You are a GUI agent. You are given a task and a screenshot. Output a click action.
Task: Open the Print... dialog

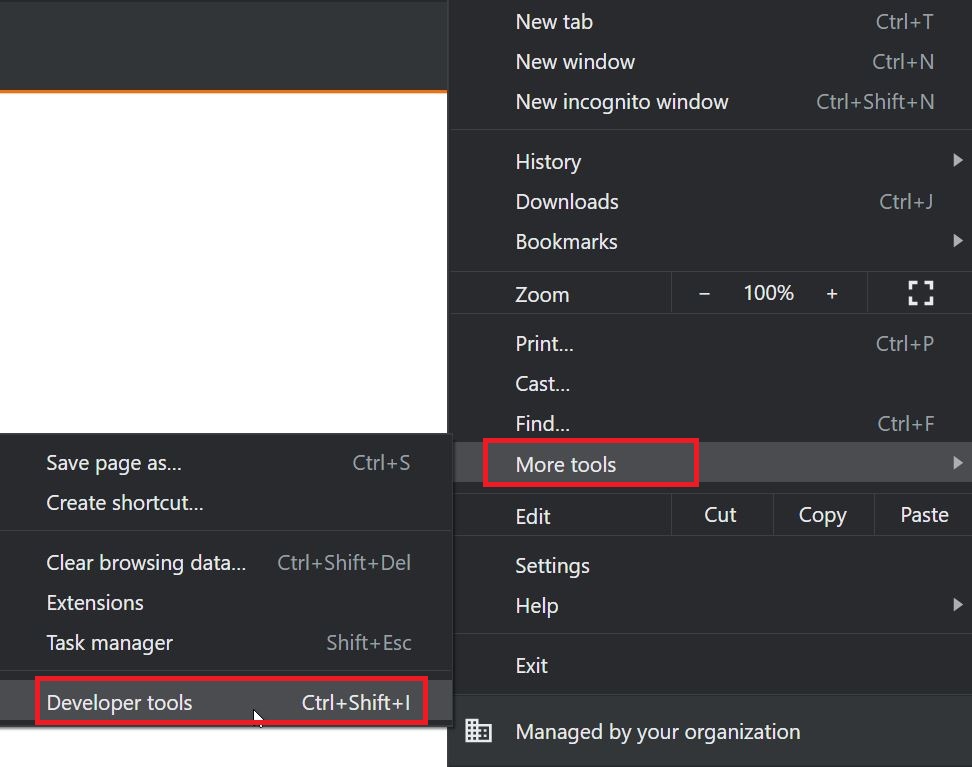pyautogui.click(x=710, y=344)
